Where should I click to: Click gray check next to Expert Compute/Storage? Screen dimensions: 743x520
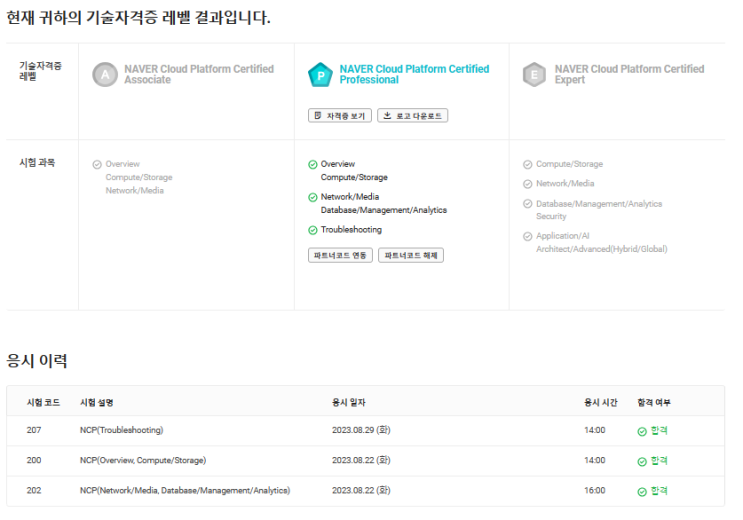[527, 164]
